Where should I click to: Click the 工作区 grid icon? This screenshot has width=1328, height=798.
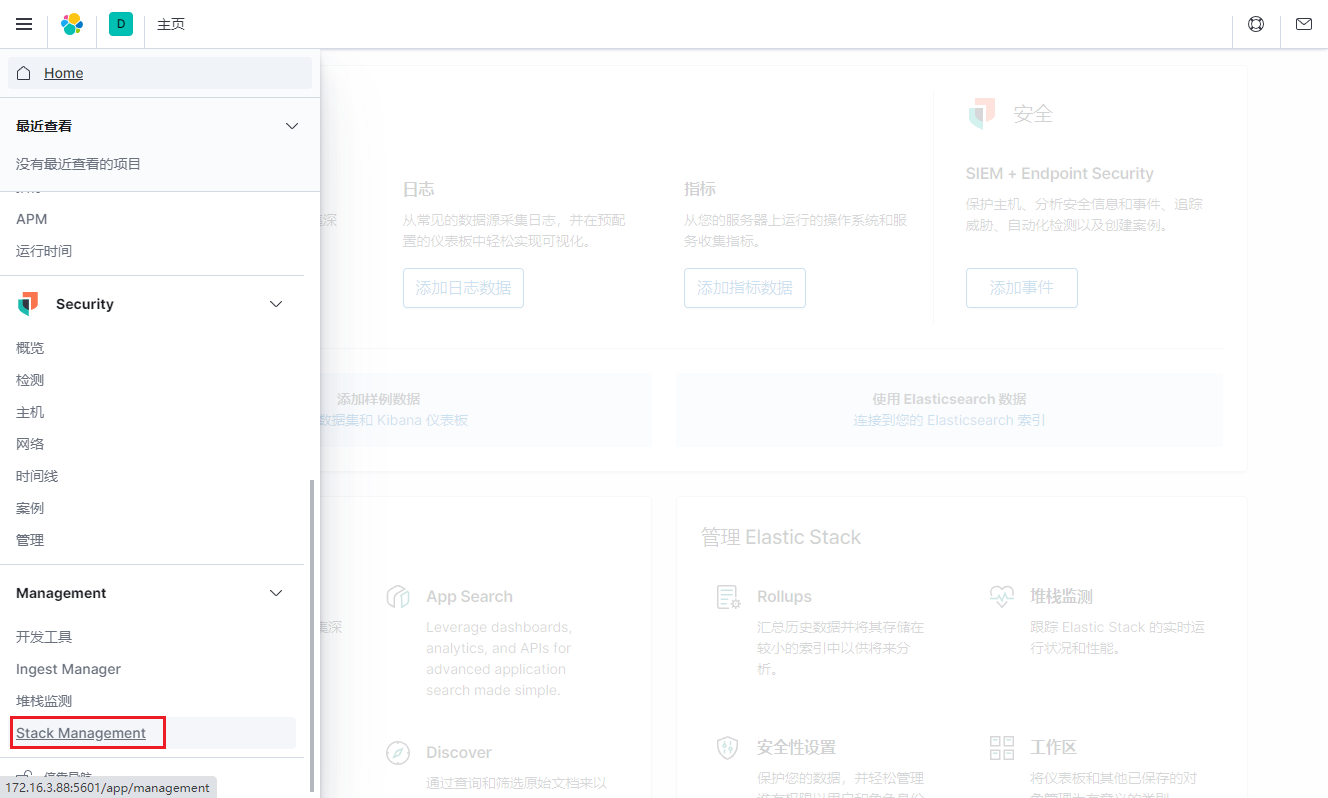coord(1002,747)
